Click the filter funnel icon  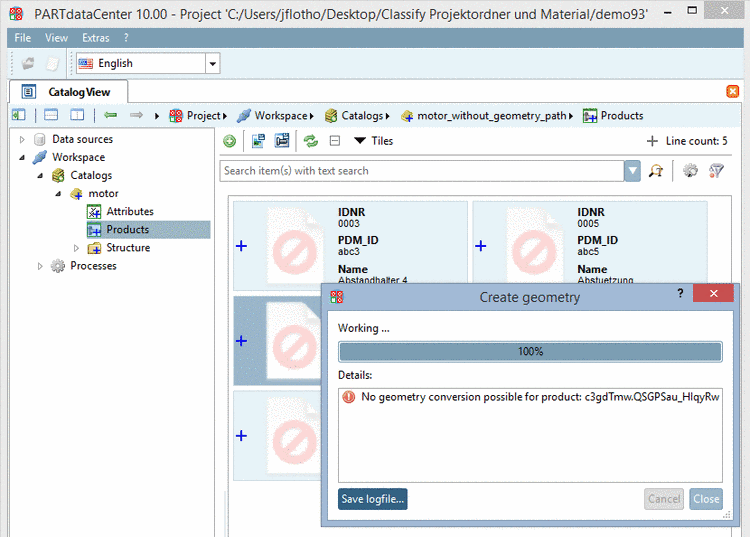[x=716, y=171]
